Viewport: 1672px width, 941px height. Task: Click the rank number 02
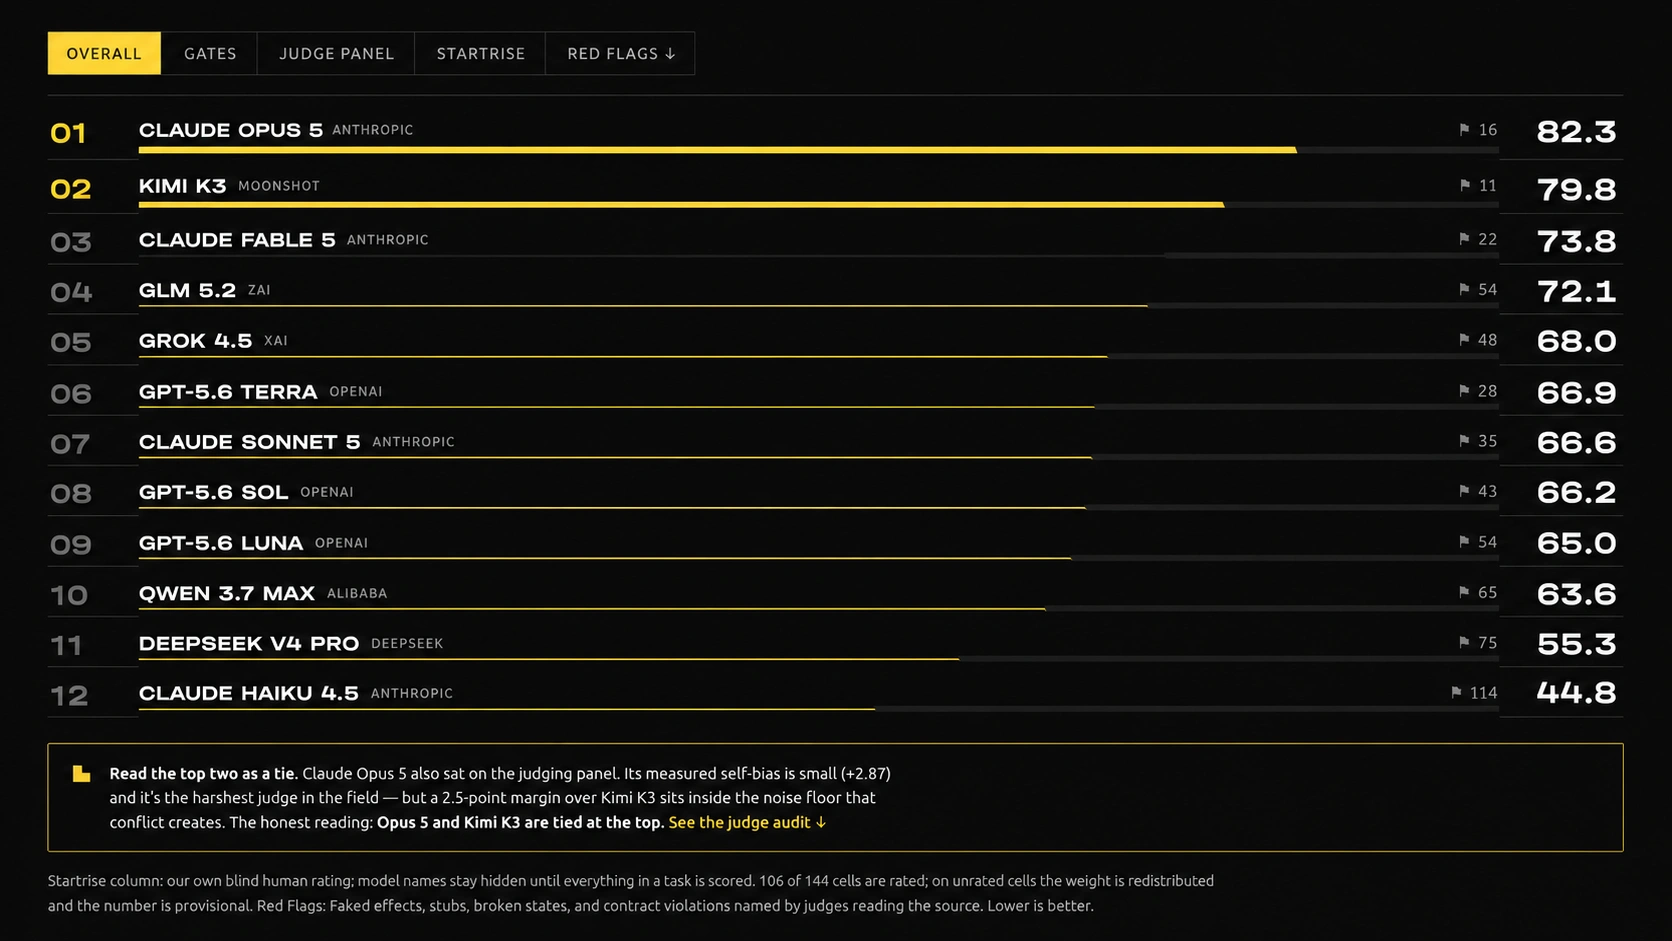[70, 190]
